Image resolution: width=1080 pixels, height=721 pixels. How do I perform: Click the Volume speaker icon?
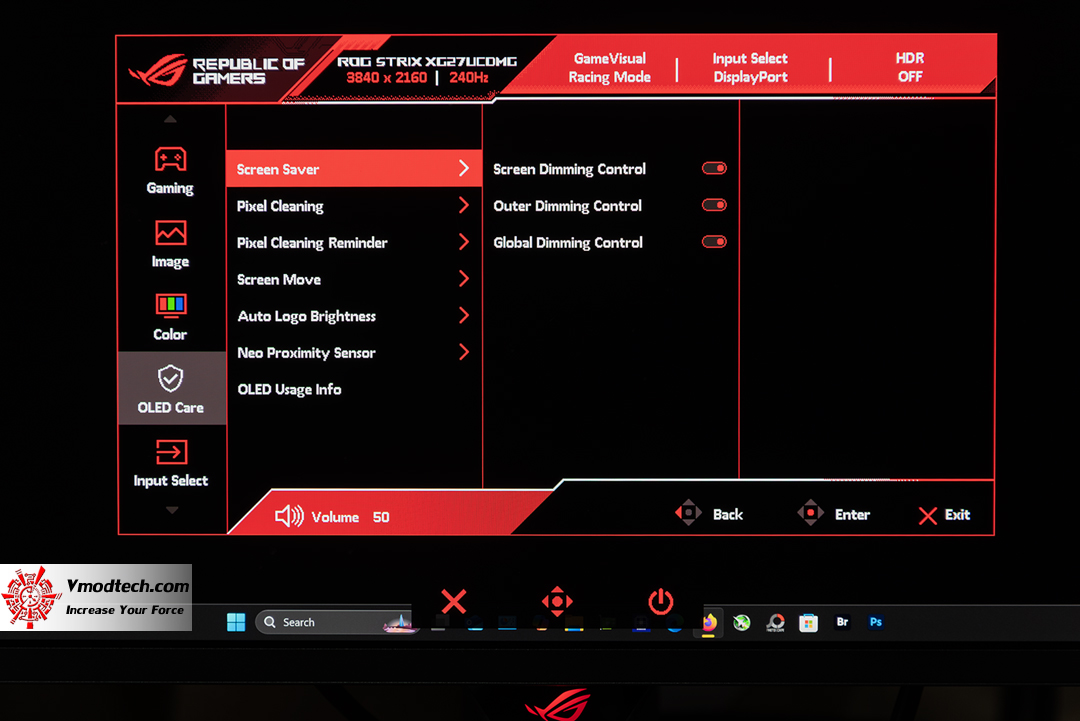(289, 516)
